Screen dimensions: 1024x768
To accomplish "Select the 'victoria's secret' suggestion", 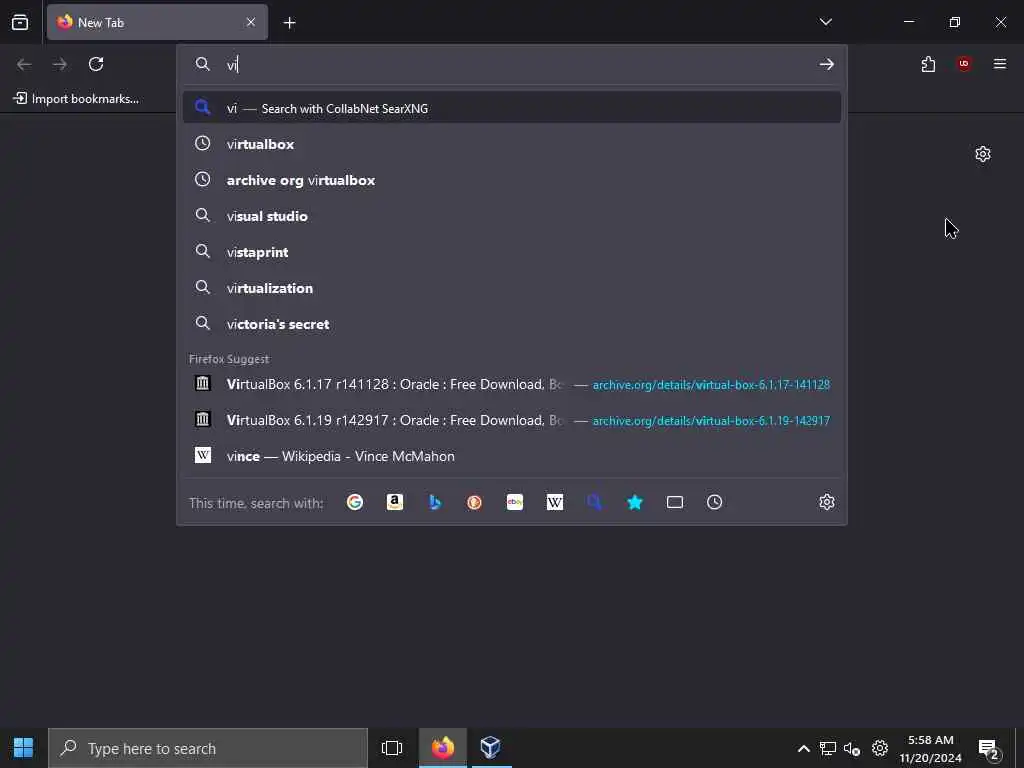I will click(x=512, y=324).
